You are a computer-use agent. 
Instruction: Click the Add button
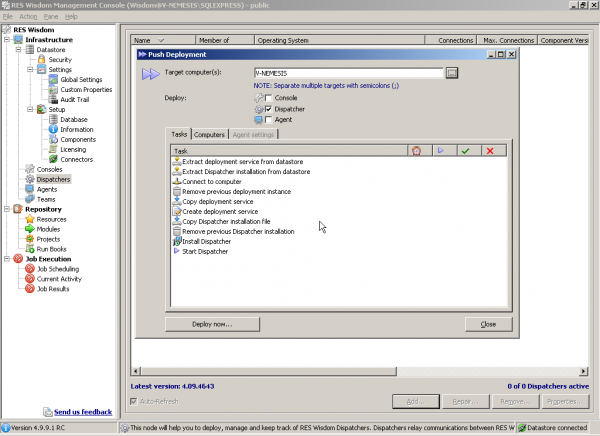[x=416, y=402]
